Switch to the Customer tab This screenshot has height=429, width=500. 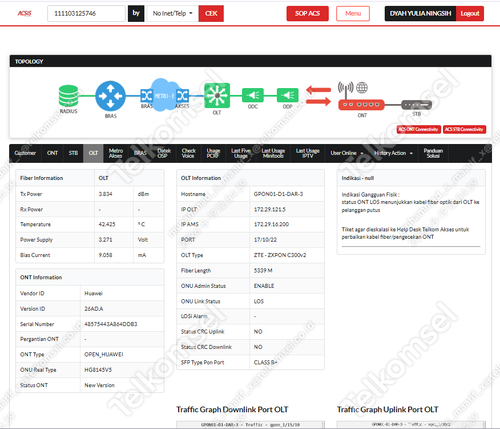point(25,153)
